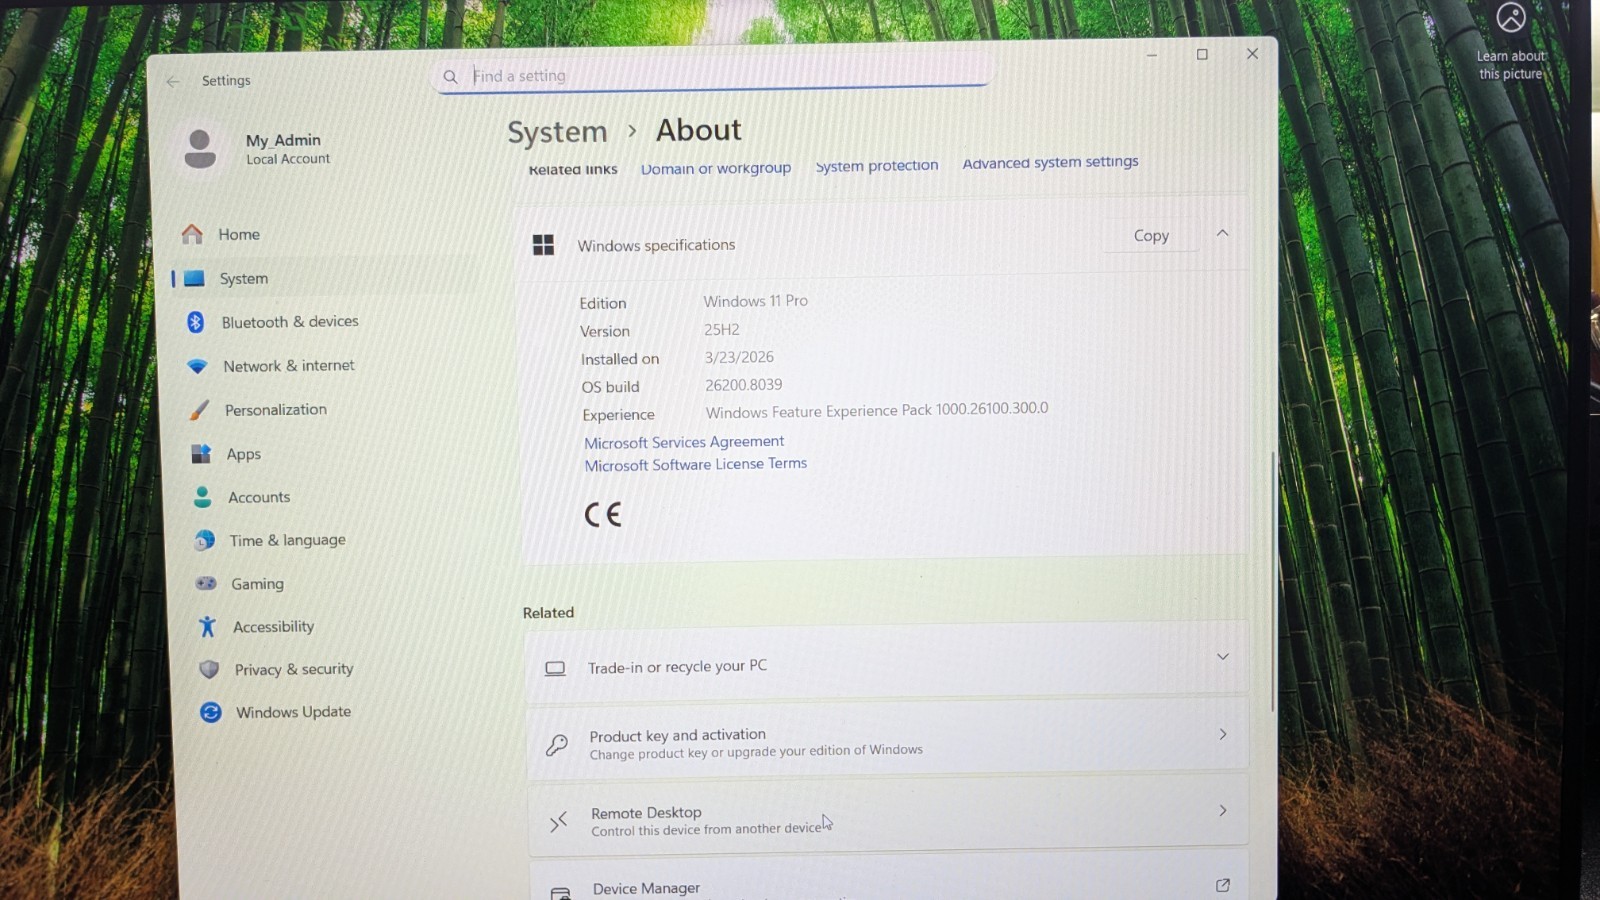Open Personalization settings
This screenshot has height=900, width=1600.
click(x=276, y=410)
